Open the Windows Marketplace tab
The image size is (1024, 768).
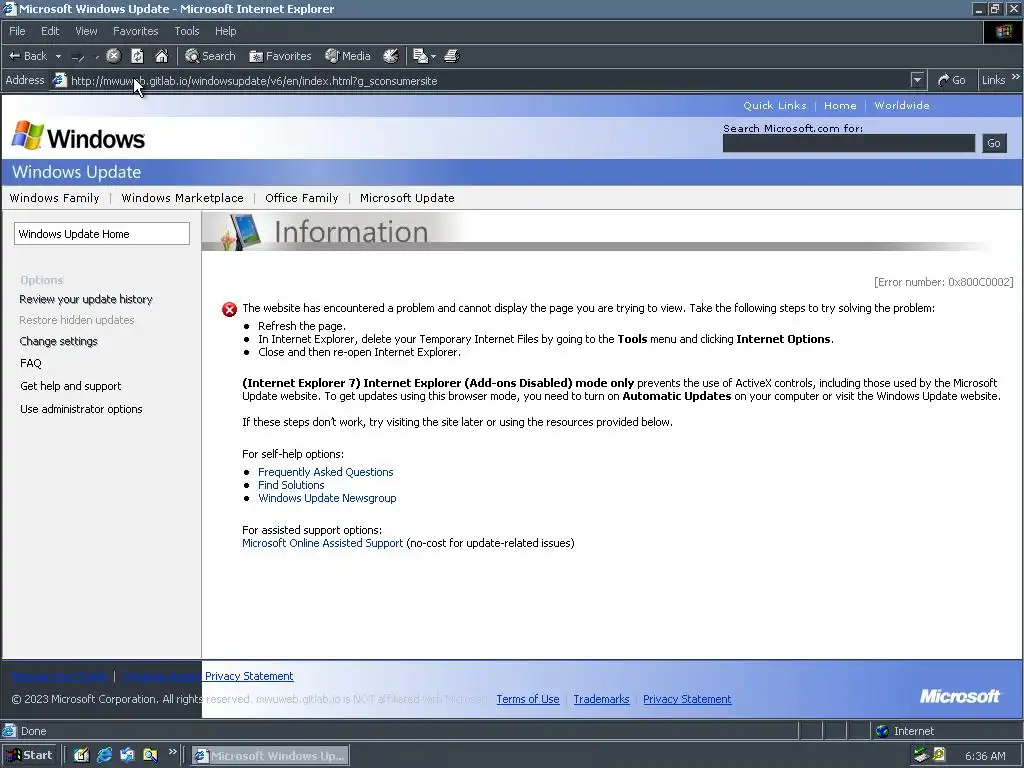click(x=182, y=198)
